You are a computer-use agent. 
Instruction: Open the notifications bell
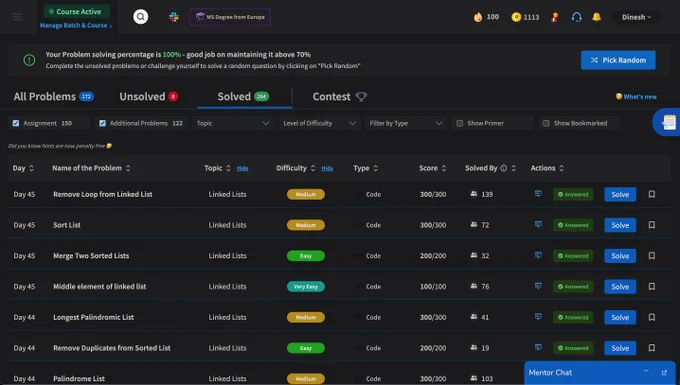tap(597, 17)
